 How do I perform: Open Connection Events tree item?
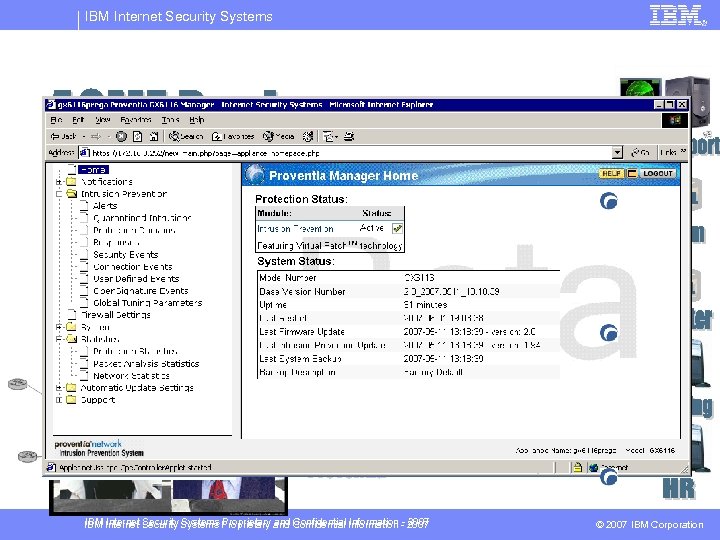coord(133,267)
